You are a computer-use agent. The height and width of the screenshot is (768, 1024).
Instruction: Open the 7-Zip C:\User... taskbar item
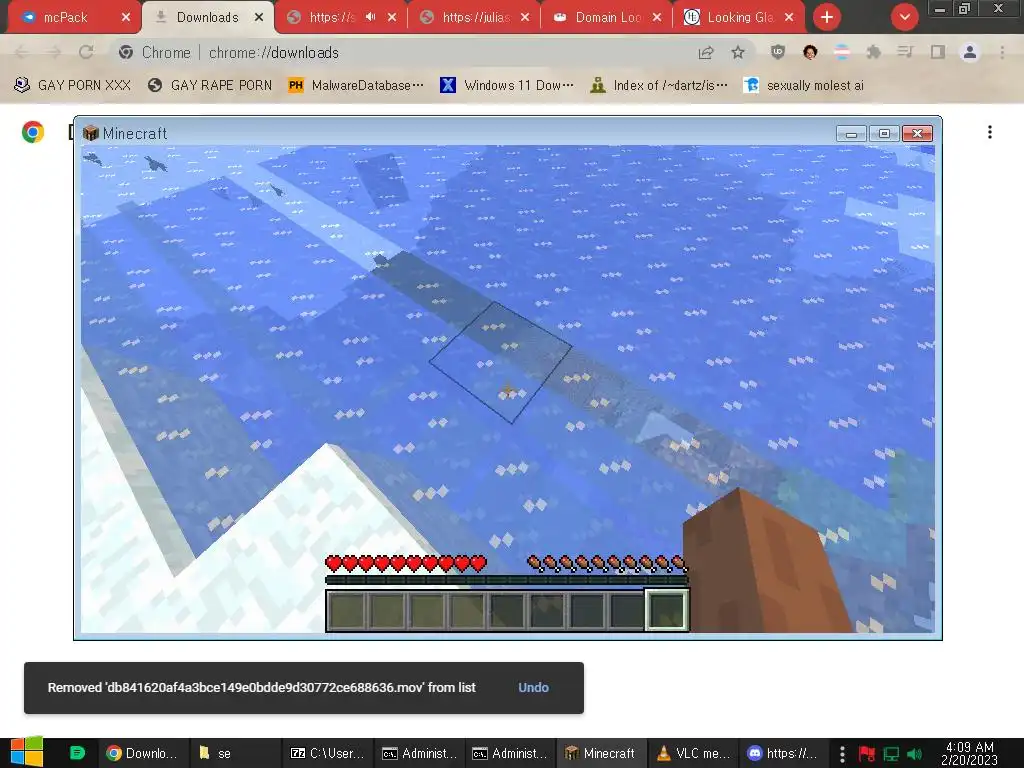point(327,753)
